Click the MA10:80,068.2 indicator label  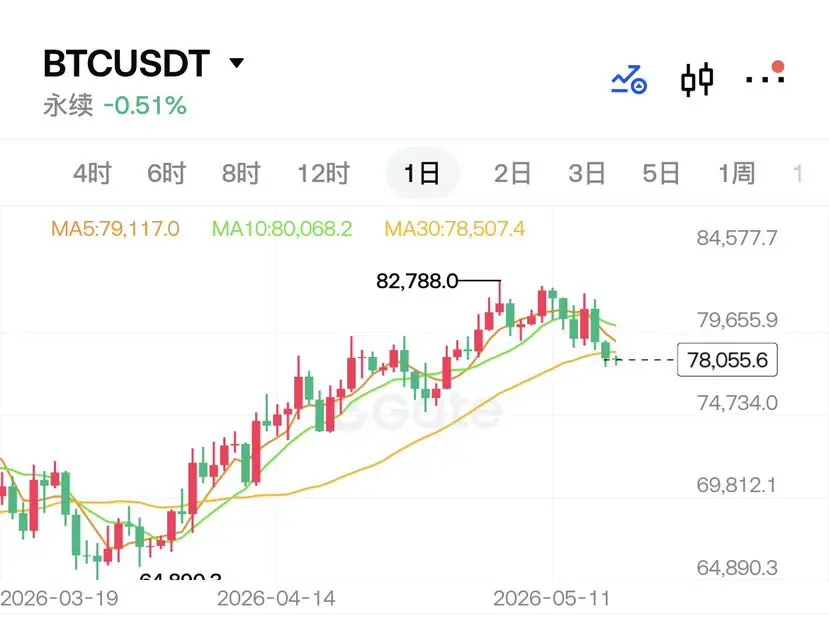click(282, 229)
